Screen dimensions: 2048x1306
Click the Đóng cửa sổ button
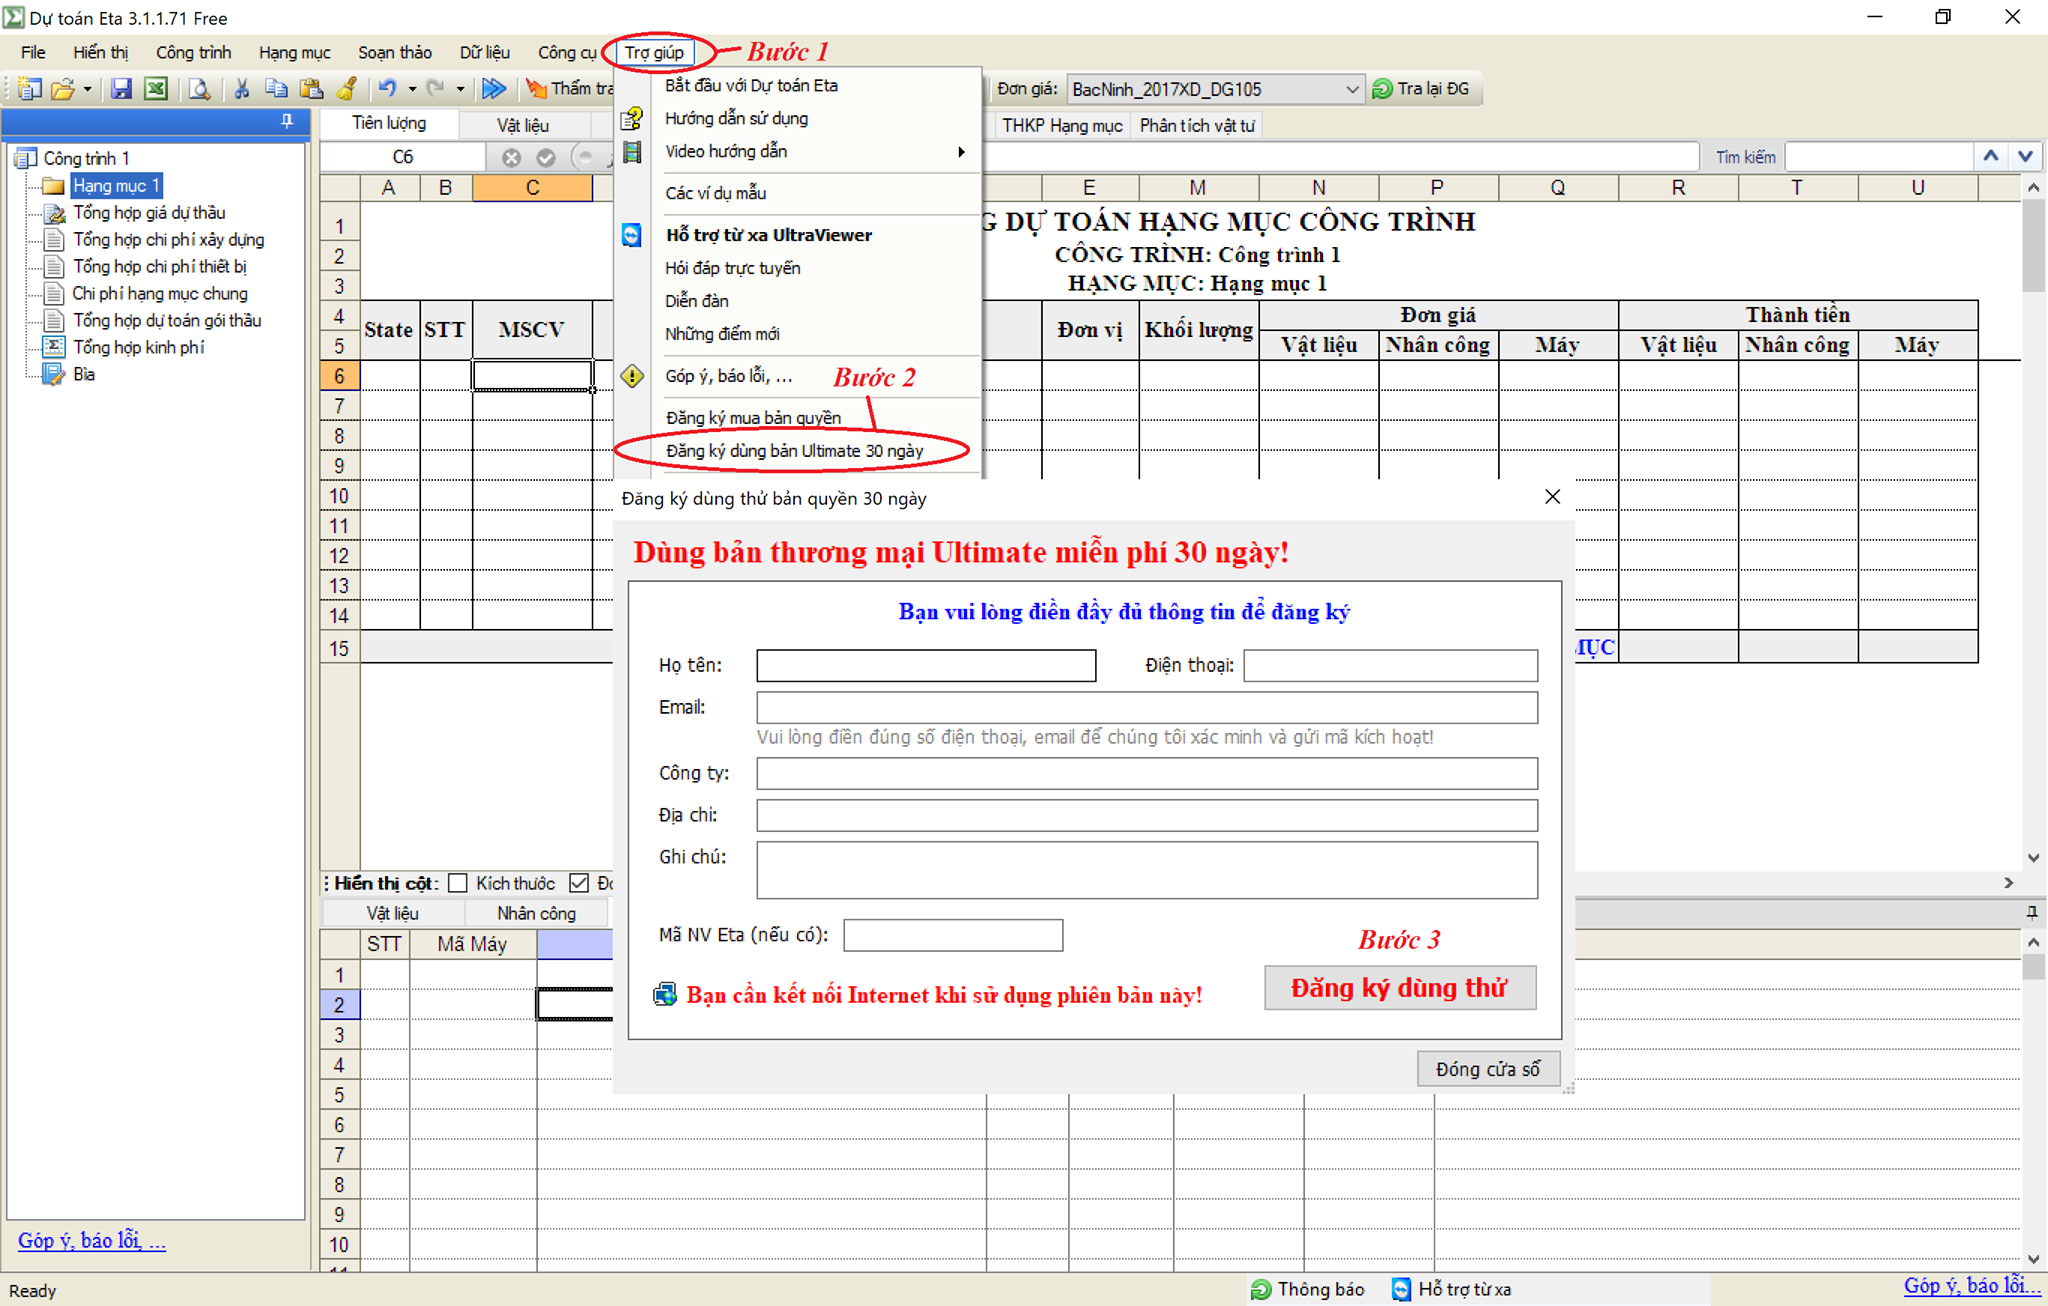(x=1487, y=1069)
